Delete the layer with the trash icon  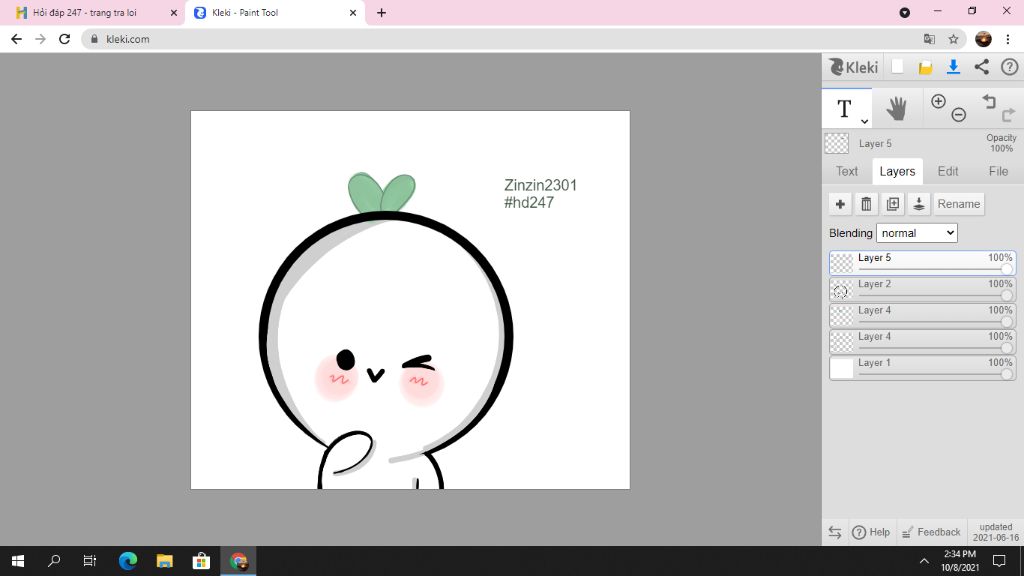pos(866,204)
